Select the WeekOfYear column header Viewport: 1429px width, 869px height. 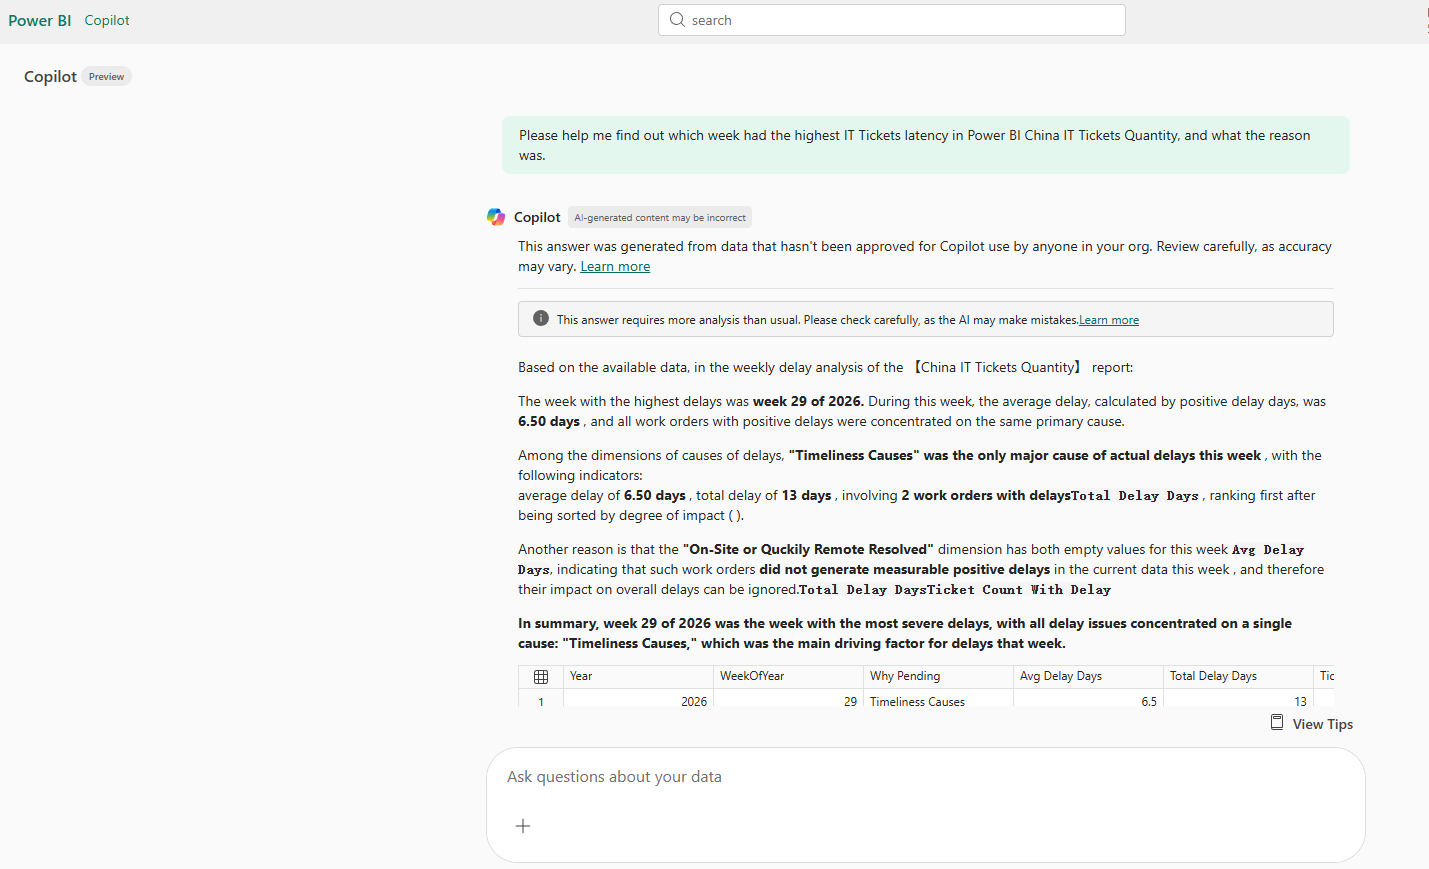pos(788,677)
